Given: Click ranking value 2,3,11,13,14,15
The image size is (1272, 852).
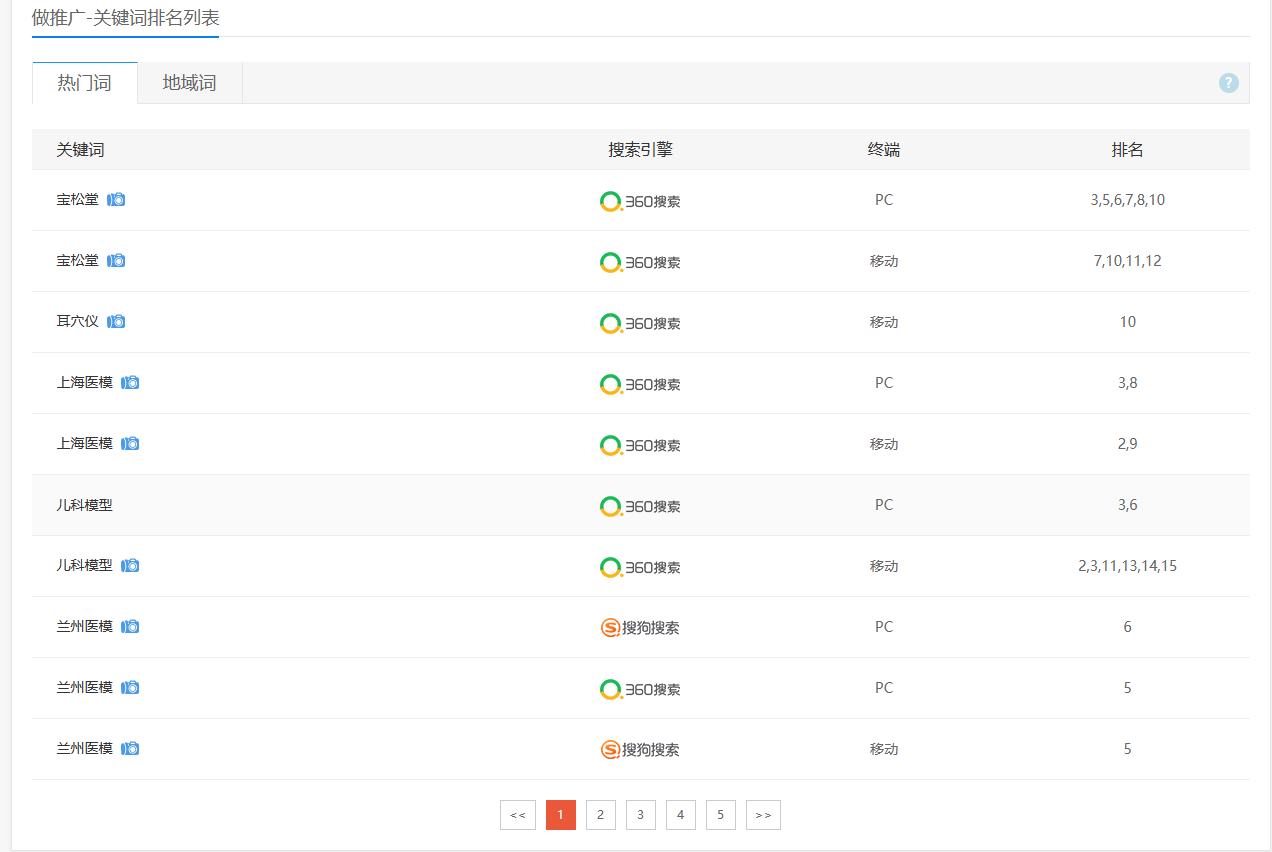Looking at the screenshot, I should (x=1128, y=566).
